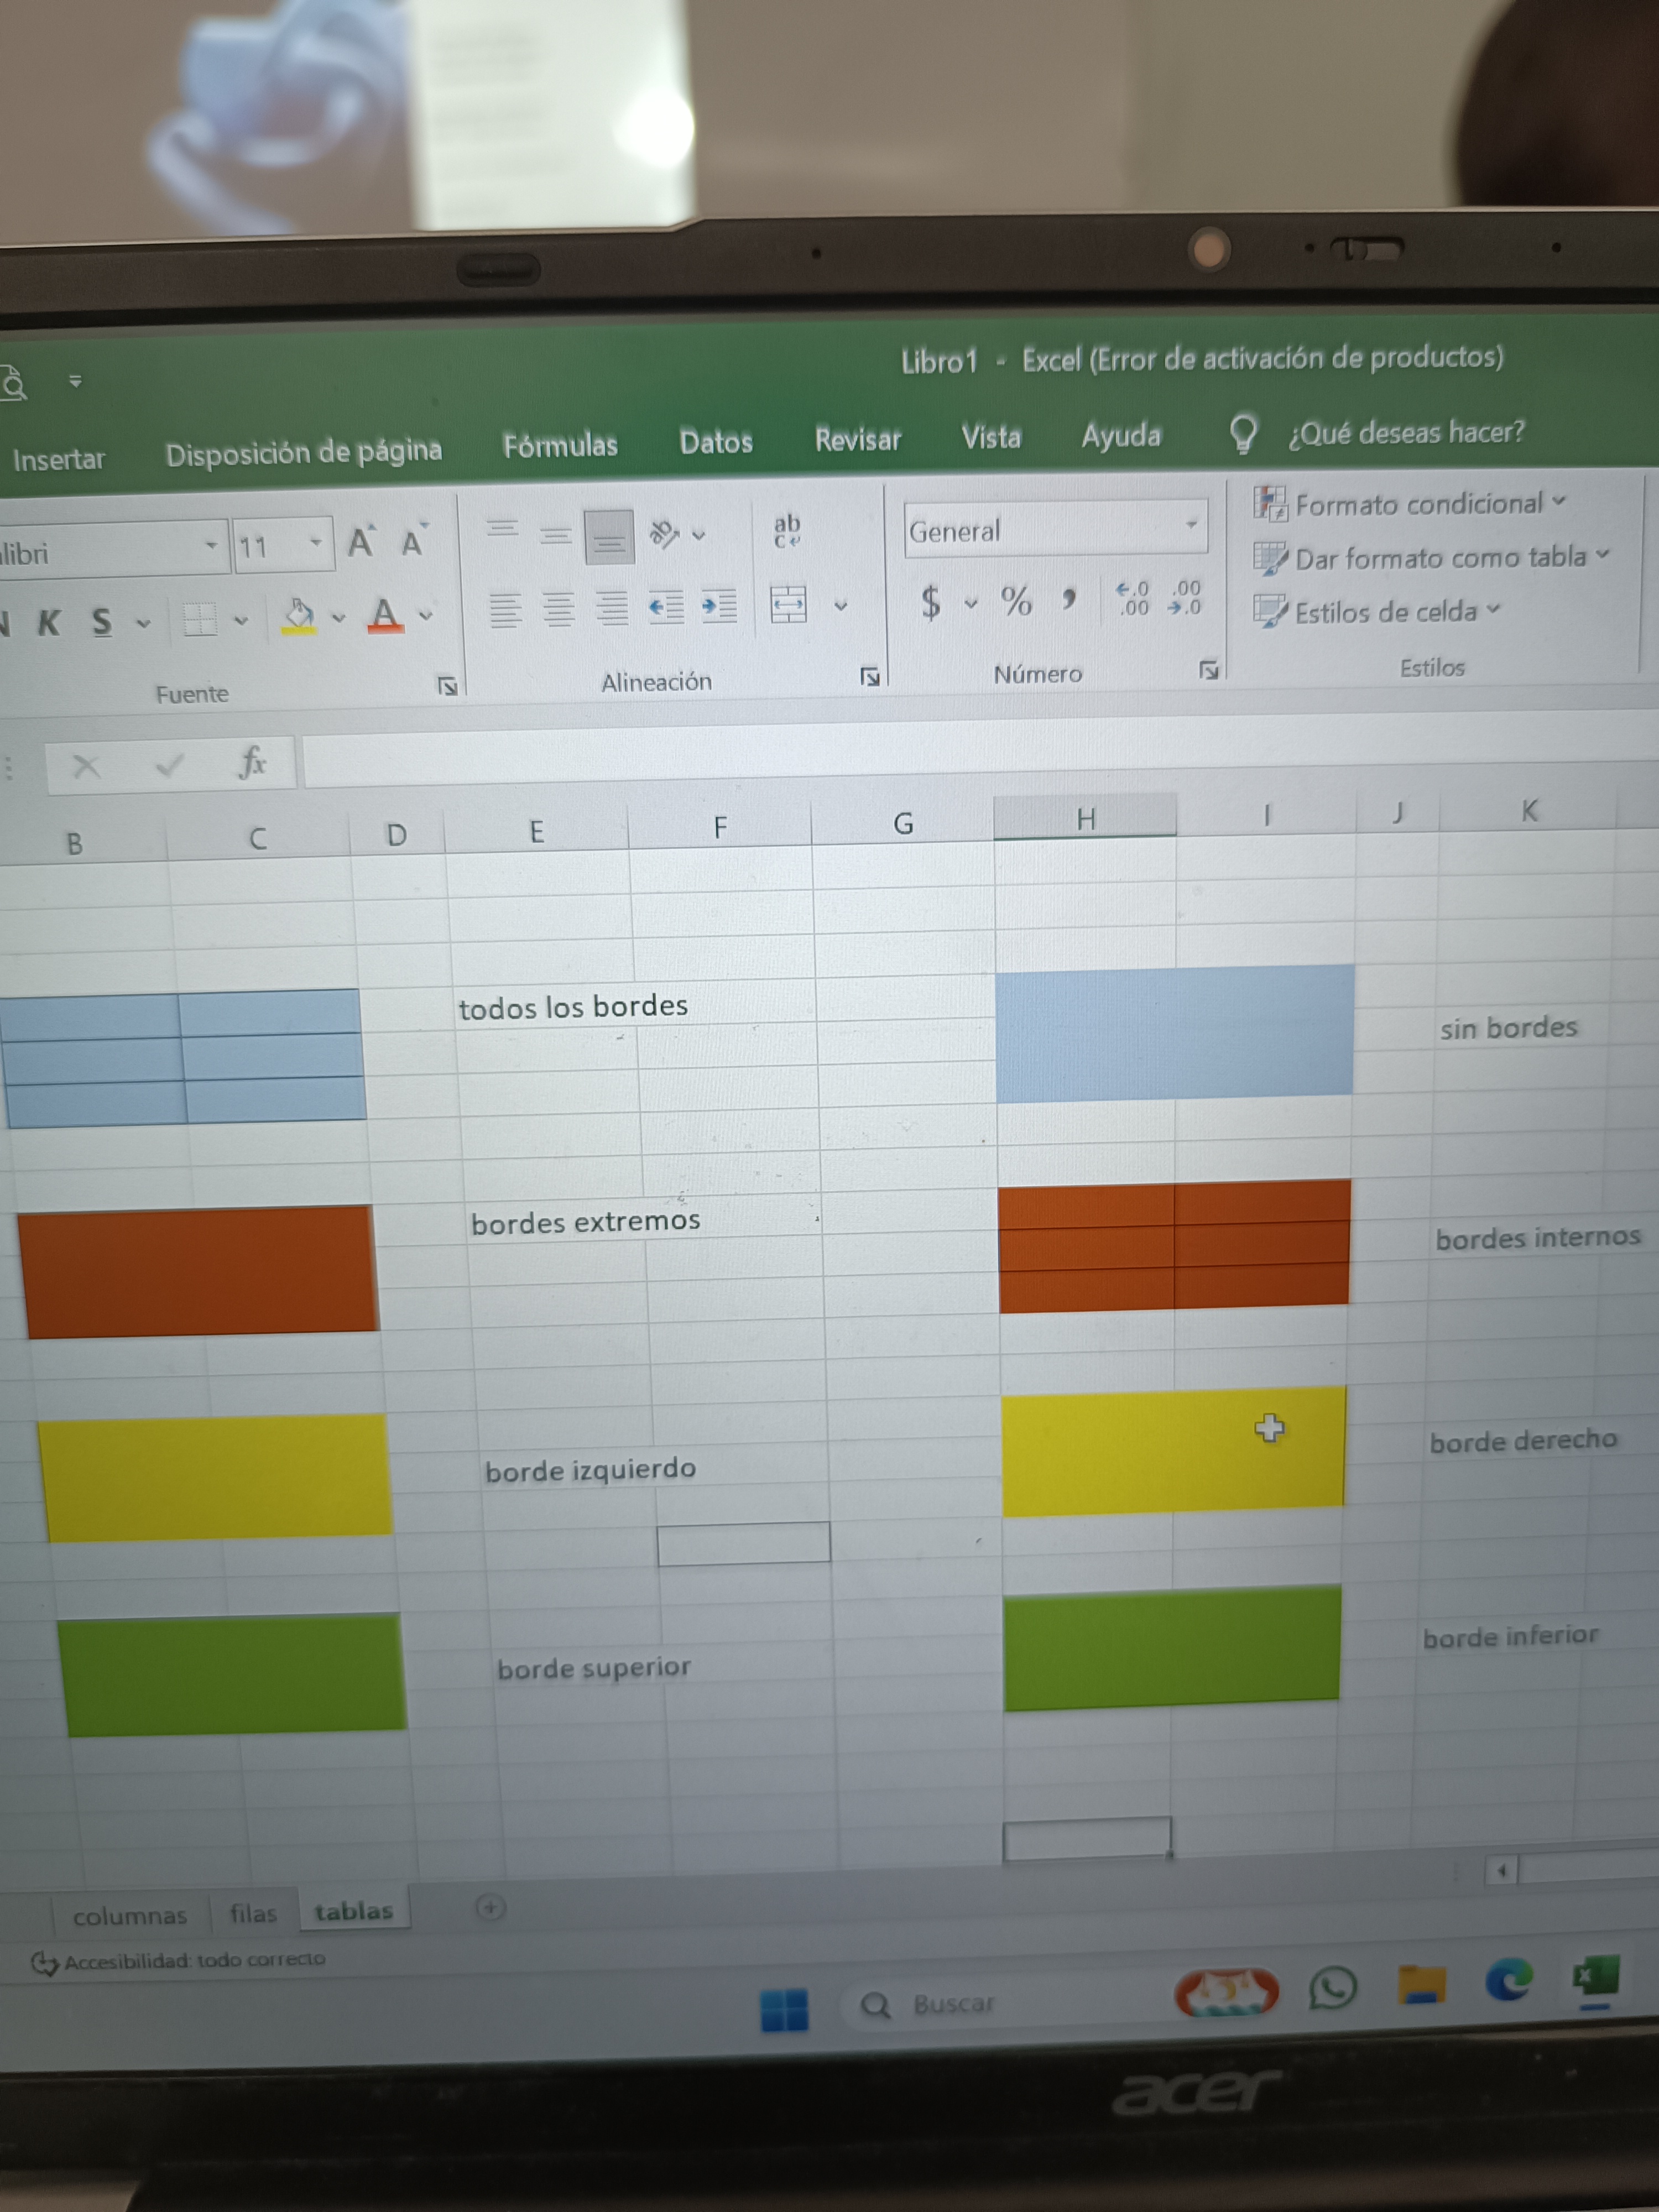Click the red font color icon

[385, 615]
